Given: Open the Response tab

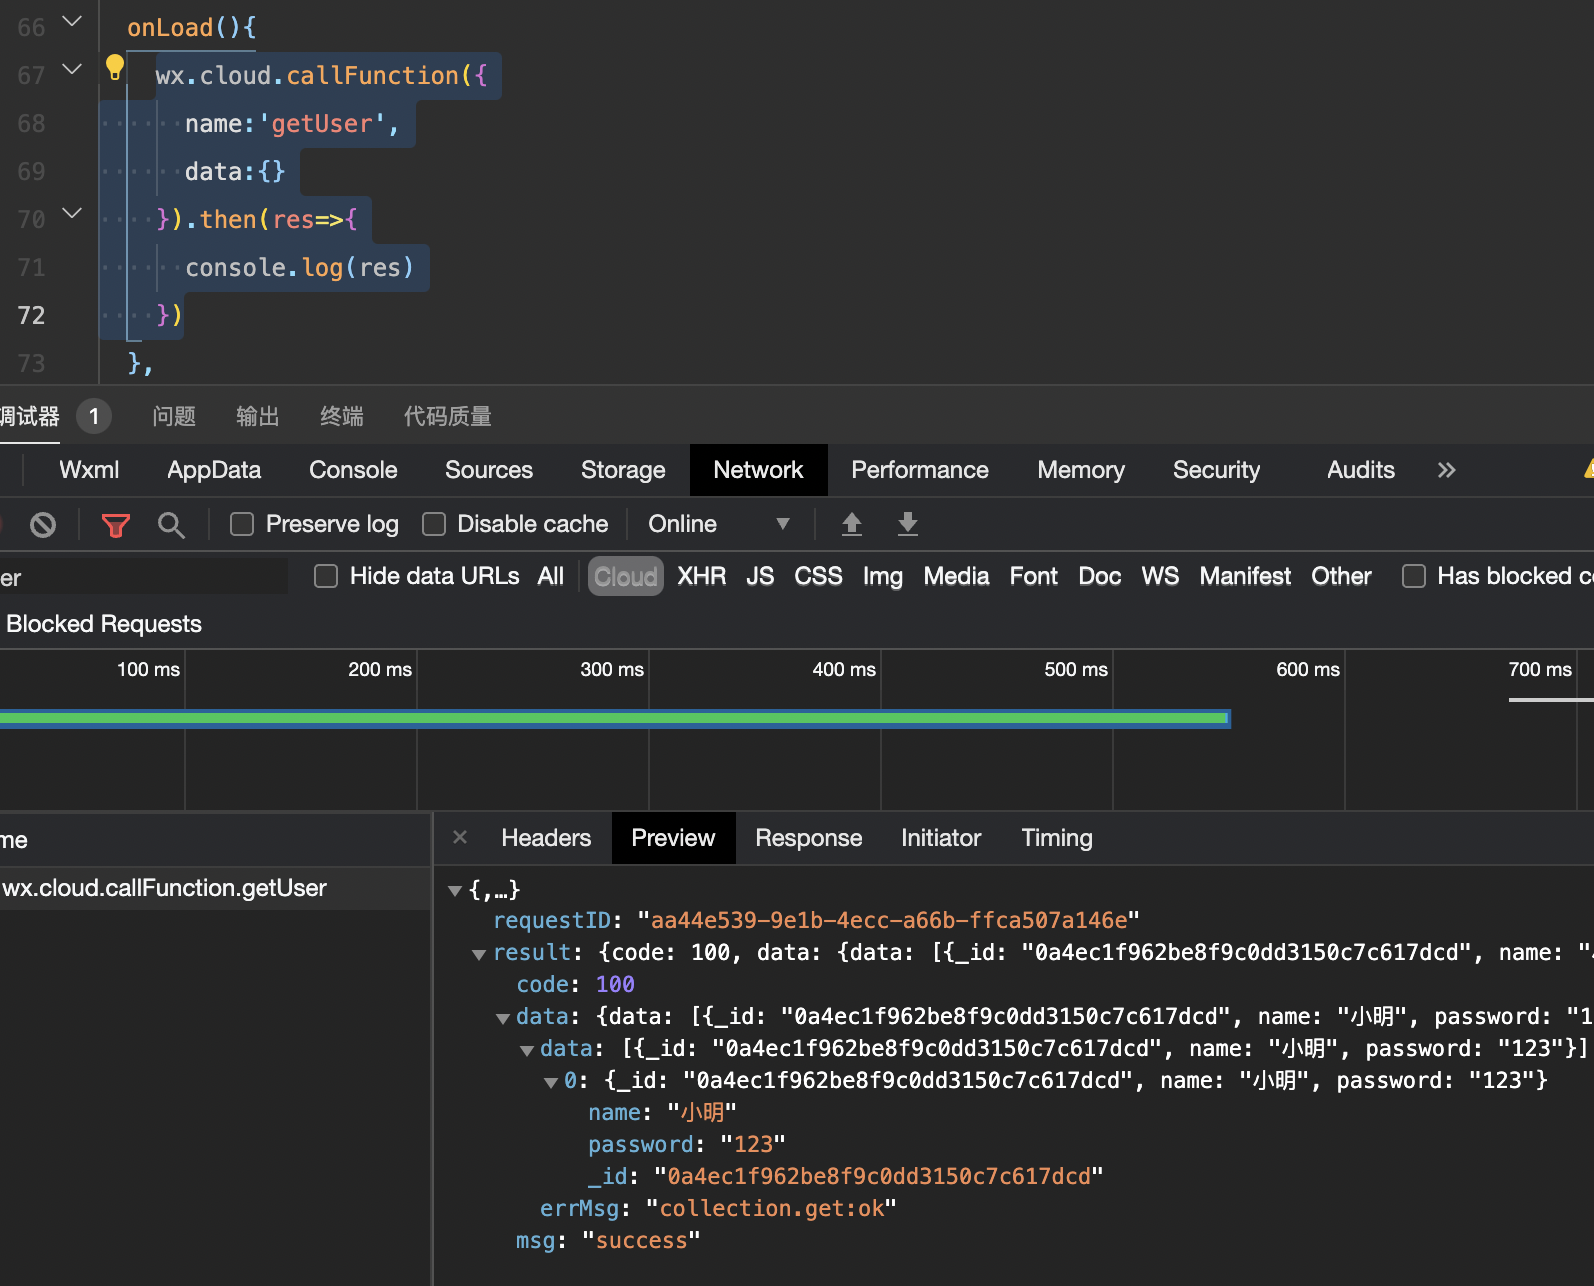Looking at the screenshot, I should pos(808,838).
